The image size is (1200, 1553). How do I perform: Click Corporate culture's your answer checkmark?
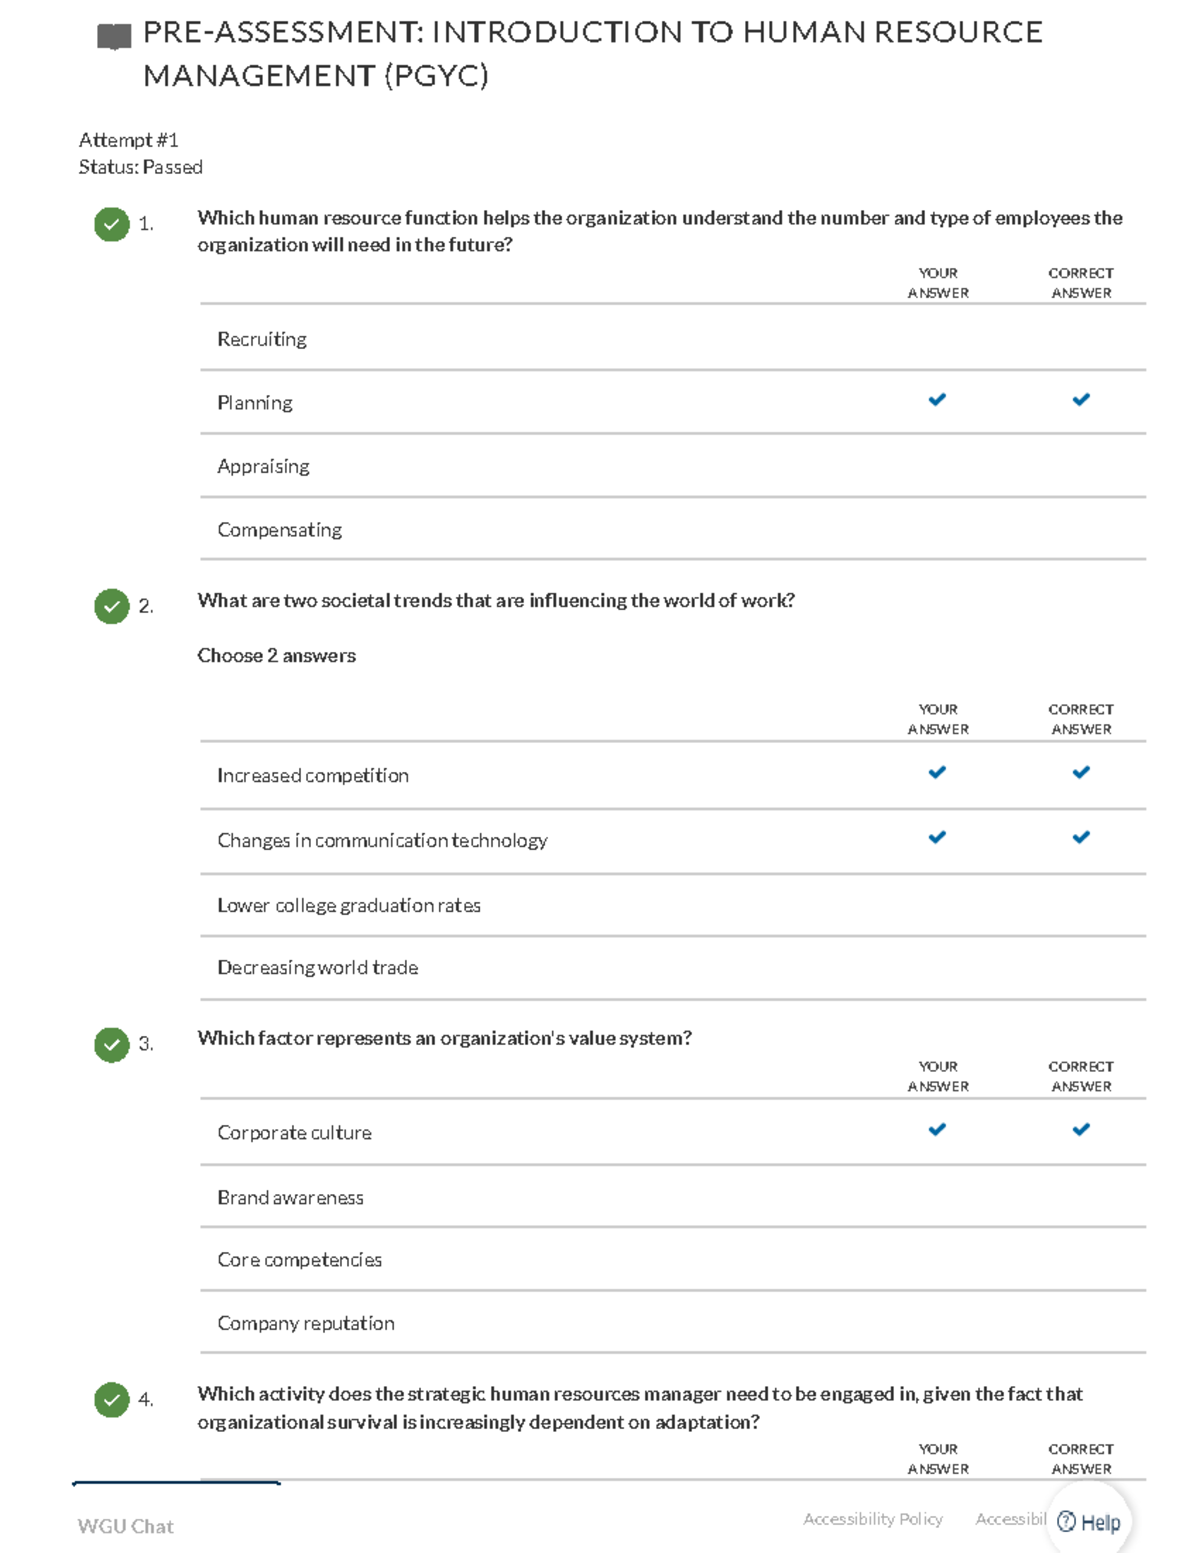click(x=937, y=1130)
